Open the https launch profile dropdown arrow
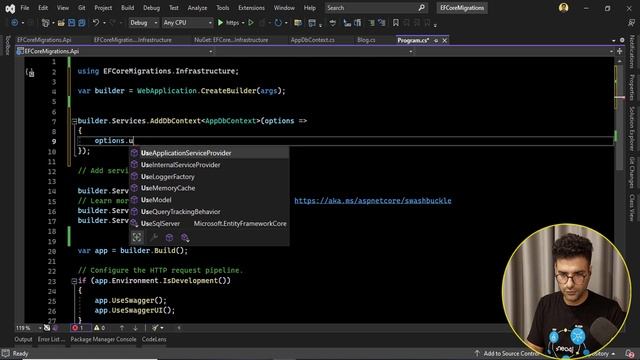Screen dimensions: 640x360 pos(243,23)
